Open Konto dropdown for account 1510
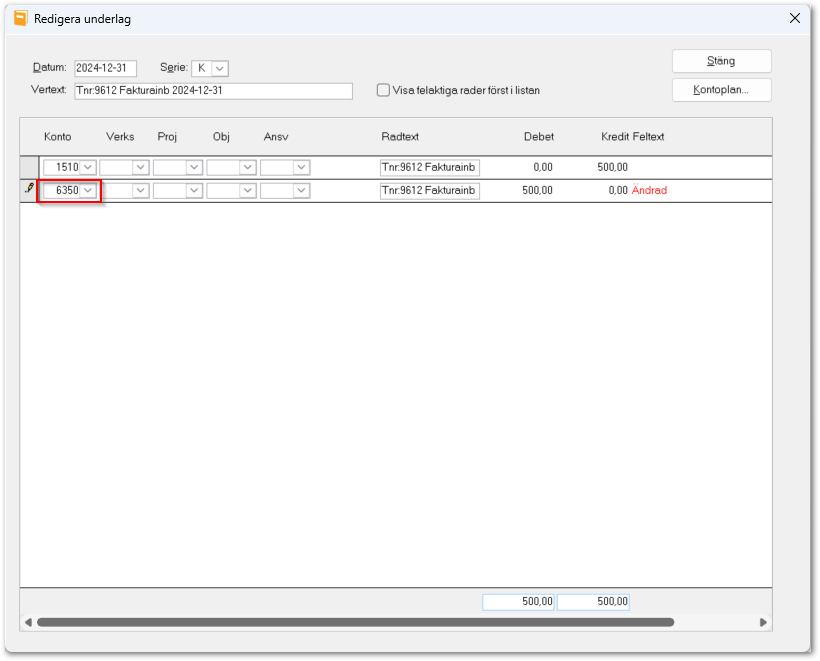Screen dimensions: 820x661 [x=88, y=167]
